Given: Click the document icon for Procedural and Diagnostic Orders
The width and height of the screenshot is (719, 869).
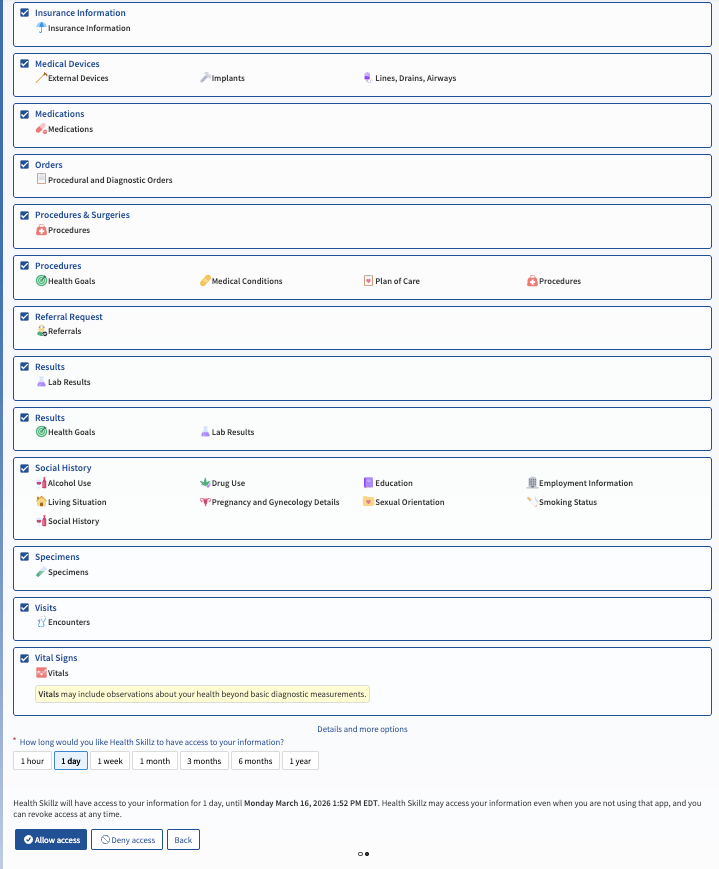Looking at the screenshot, I should click(41, 179).
